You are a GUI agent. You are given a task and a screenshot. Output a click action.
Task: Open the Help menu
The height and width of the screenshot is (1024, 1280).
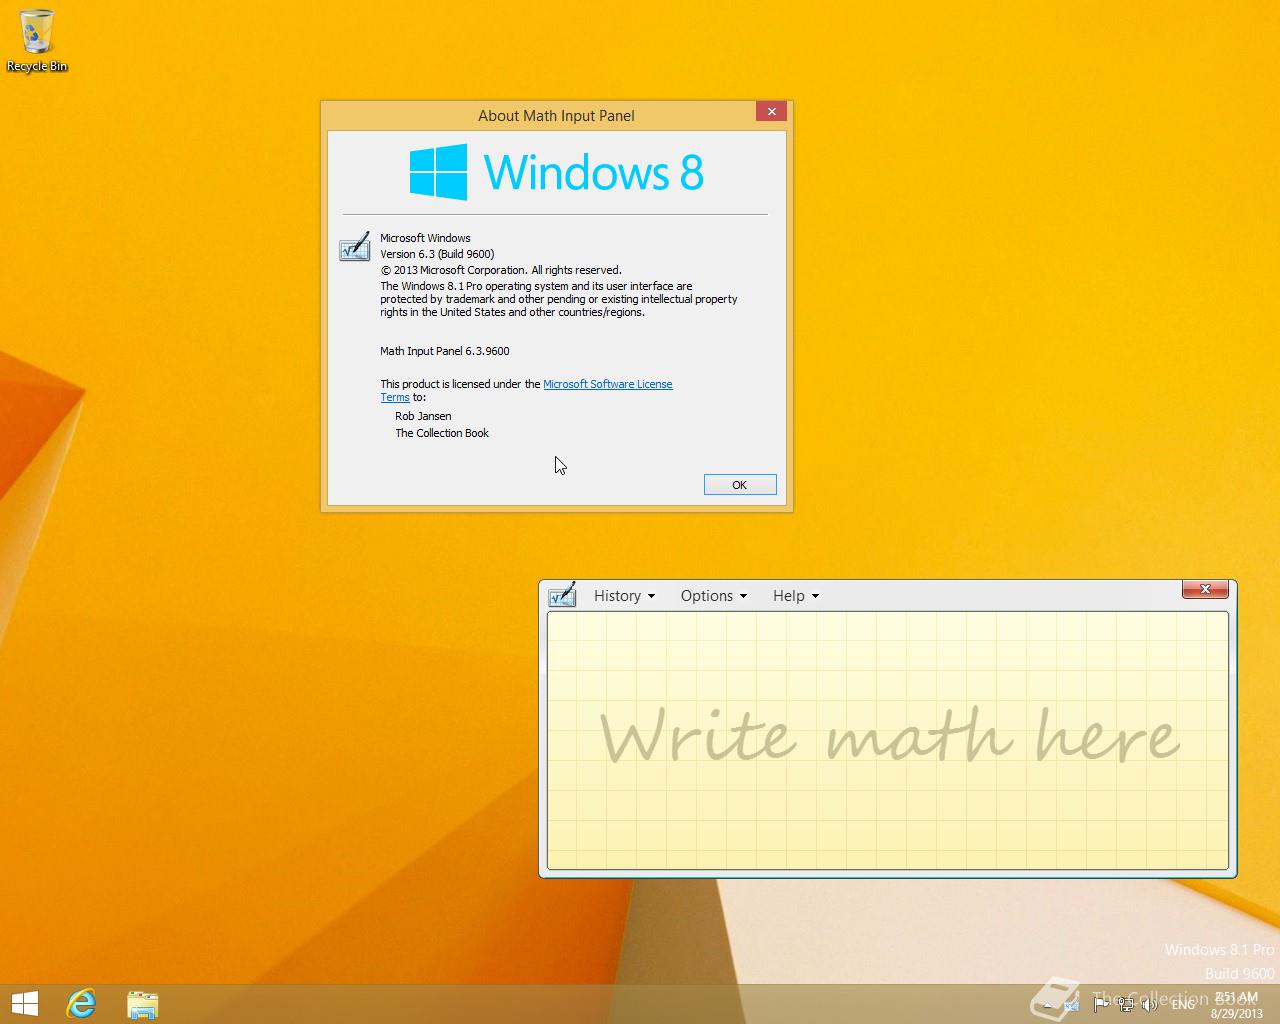click(x=795, y=595)
